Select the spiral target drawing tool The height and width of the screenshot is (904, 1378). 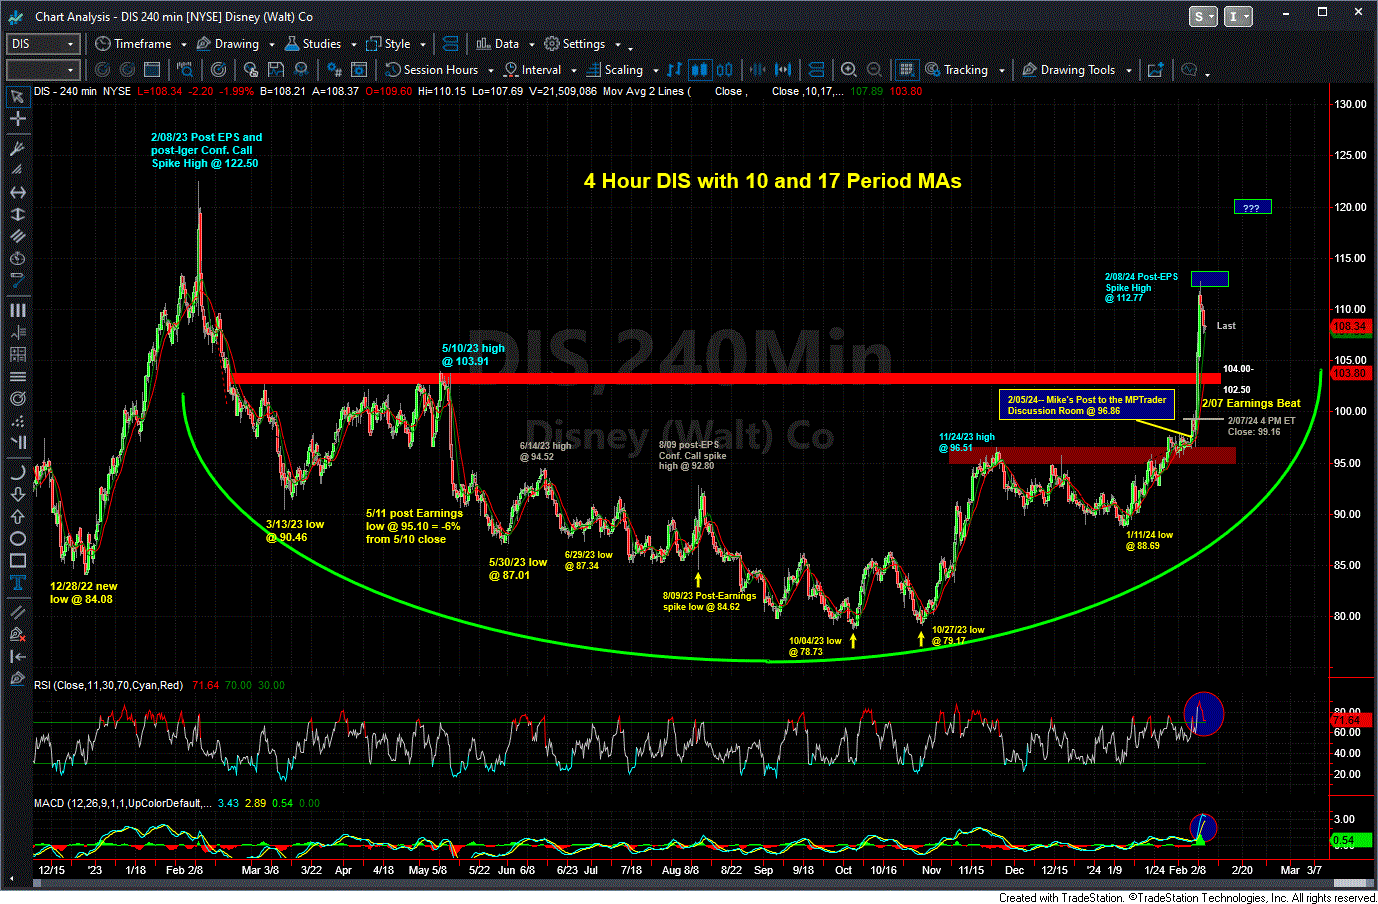[17, 398]
